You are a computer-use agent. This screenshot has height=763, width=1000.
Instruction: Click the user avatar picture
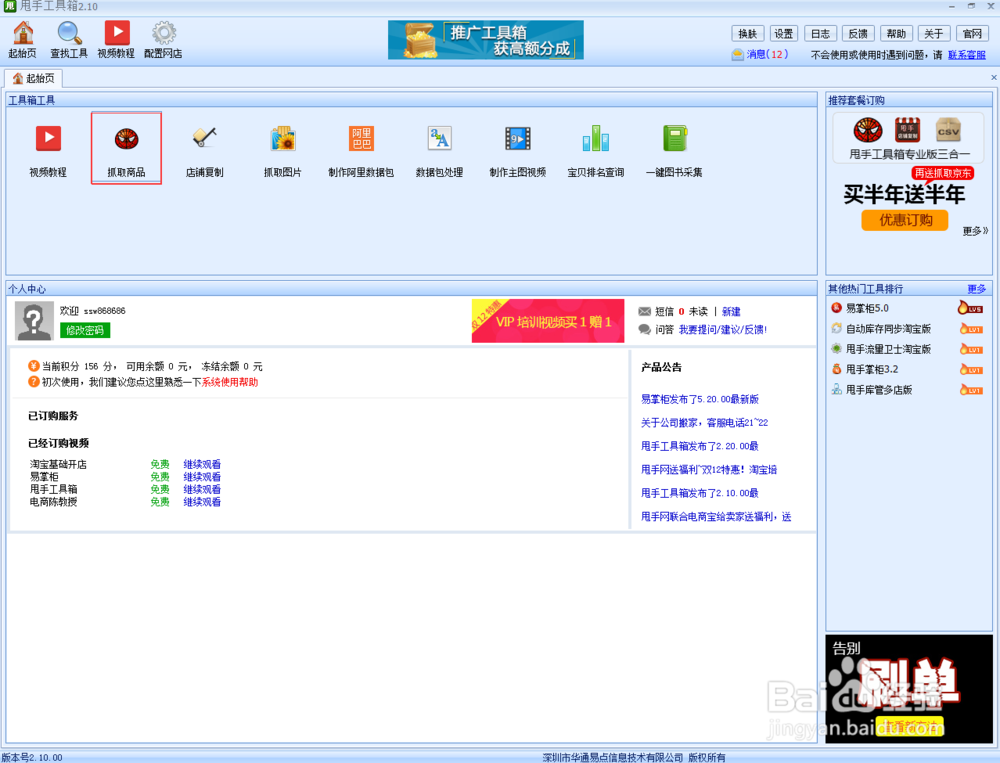[34, 322]
